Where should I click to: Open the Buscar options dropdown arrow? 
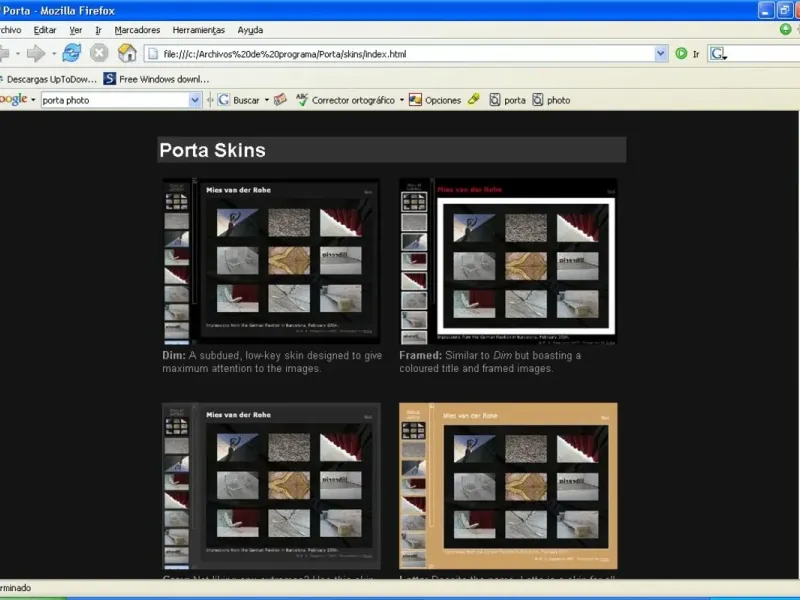pos(266,100)
